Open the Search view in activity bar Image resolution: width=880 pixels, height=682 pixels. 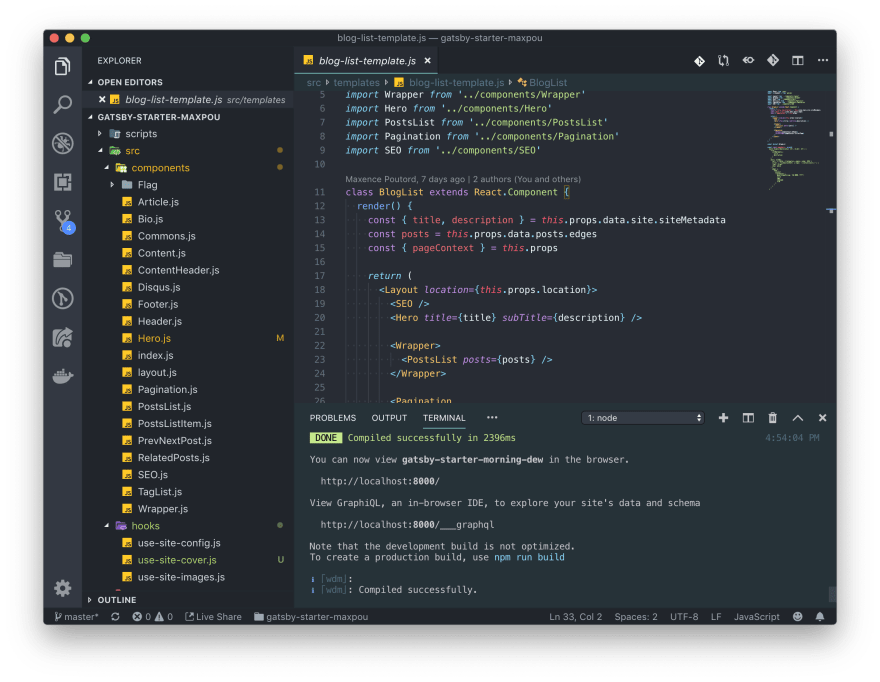(x=62, y=104)
